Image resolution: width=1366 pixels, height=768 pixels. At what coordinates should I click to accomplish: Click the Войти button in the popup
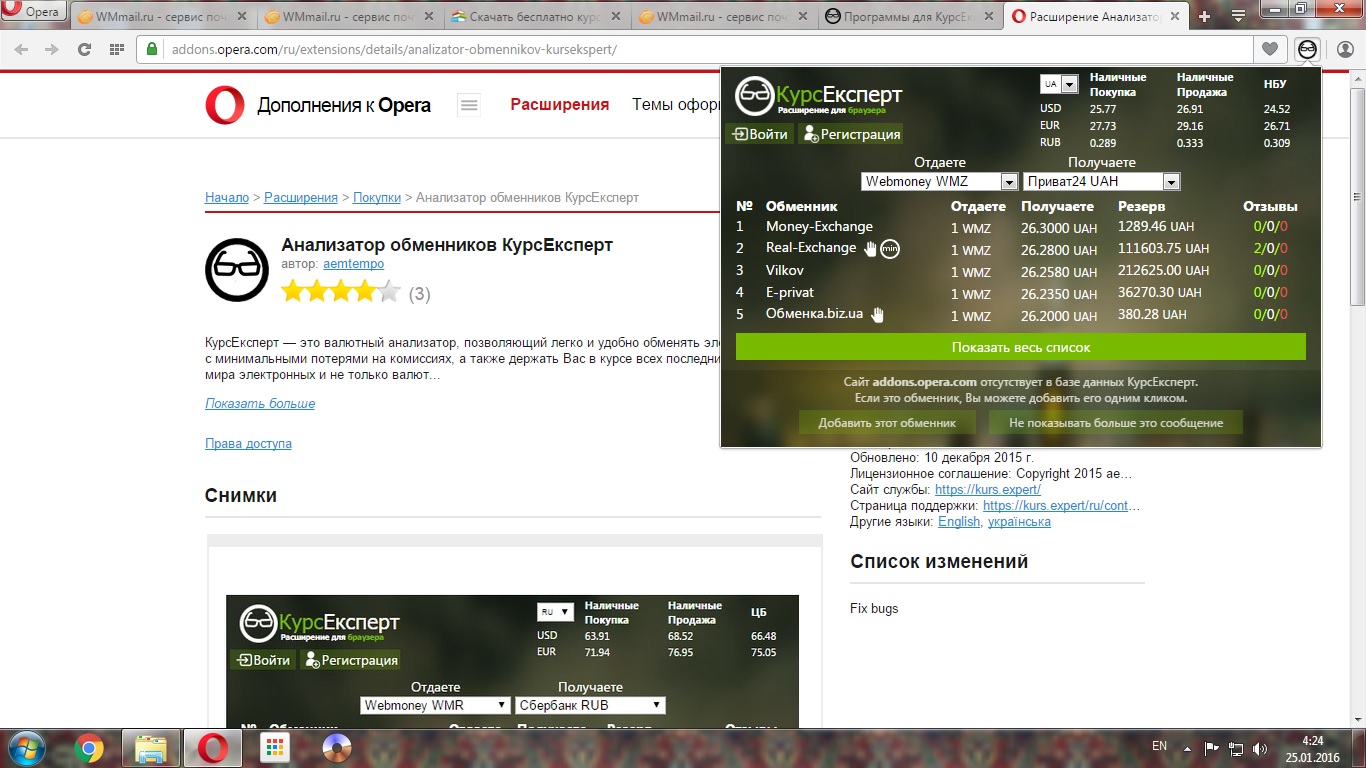[x=760, y=134]
